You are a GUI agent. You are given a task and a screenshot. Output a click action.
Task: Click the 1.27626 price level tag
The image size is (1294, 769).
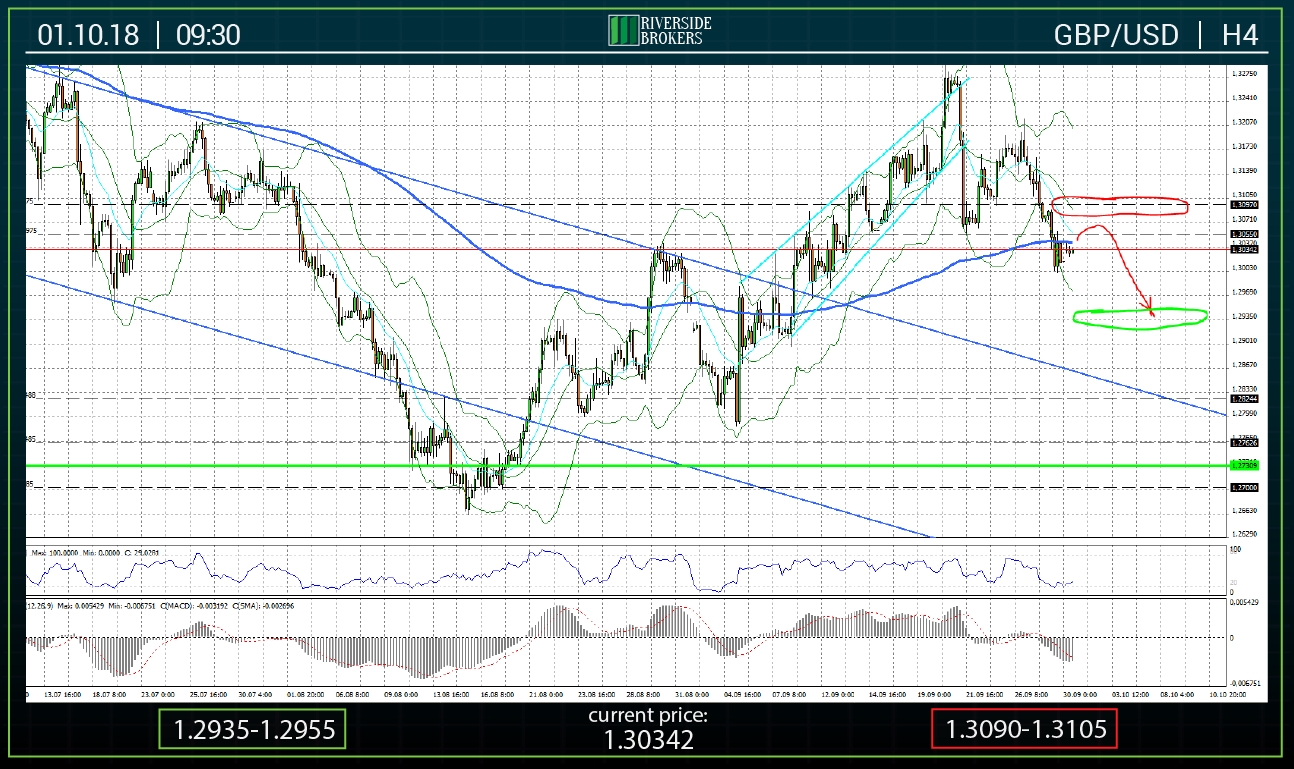coord(1244,442)
